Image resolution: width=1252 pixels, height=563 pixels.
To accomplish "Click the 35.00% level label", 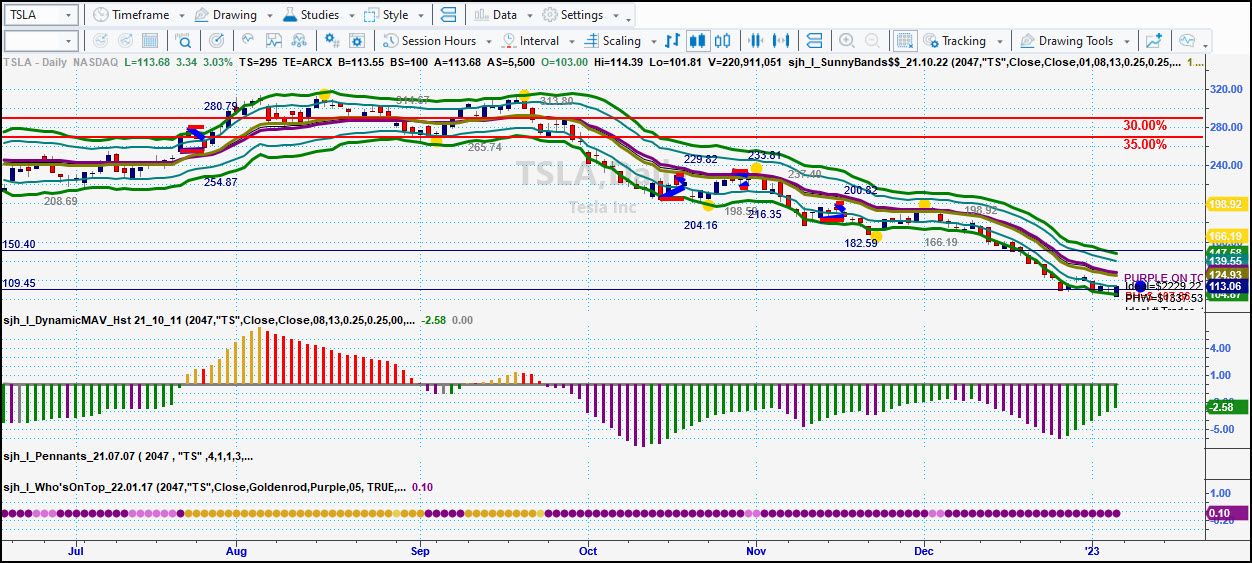I will coord(1144,145).
